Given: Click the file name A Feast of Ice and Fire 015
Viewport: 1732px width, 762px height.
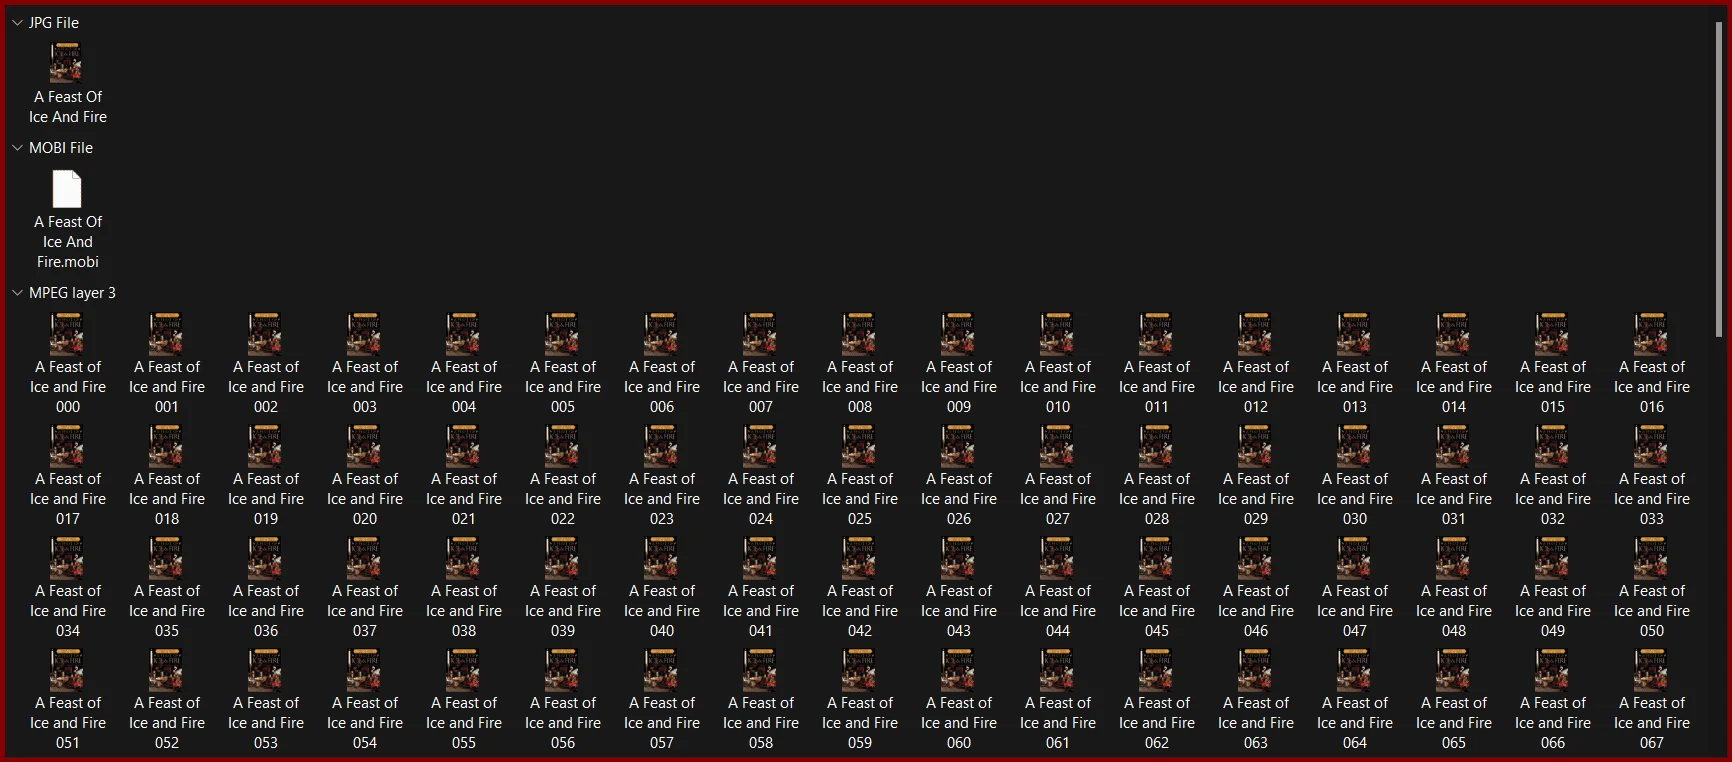Looking at the screenshot, I should point(1553,387).
